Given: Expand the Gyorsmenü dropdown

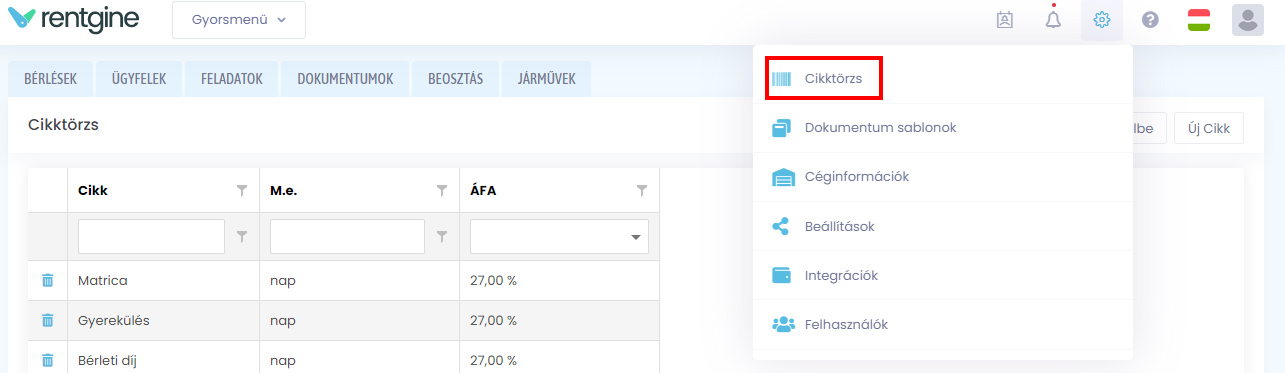Looking at the screenshot, I should click(x=239, y=20).
